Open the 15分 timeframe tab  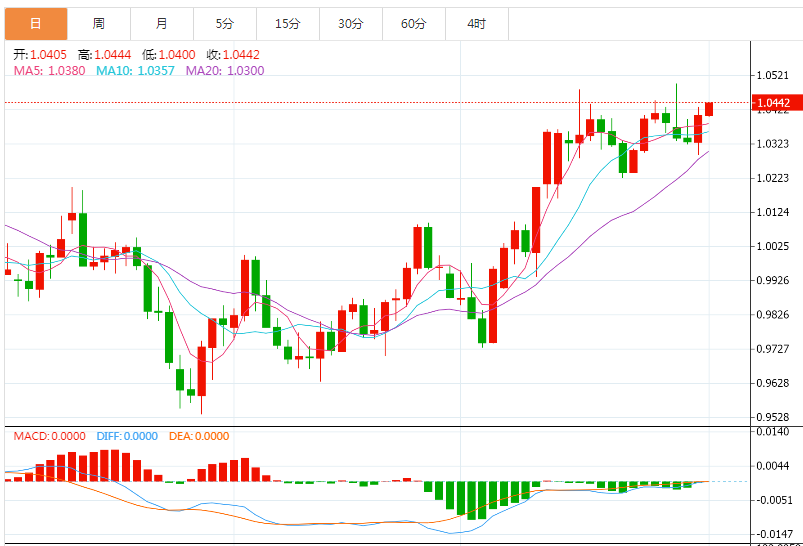click(x=288, y=24)
